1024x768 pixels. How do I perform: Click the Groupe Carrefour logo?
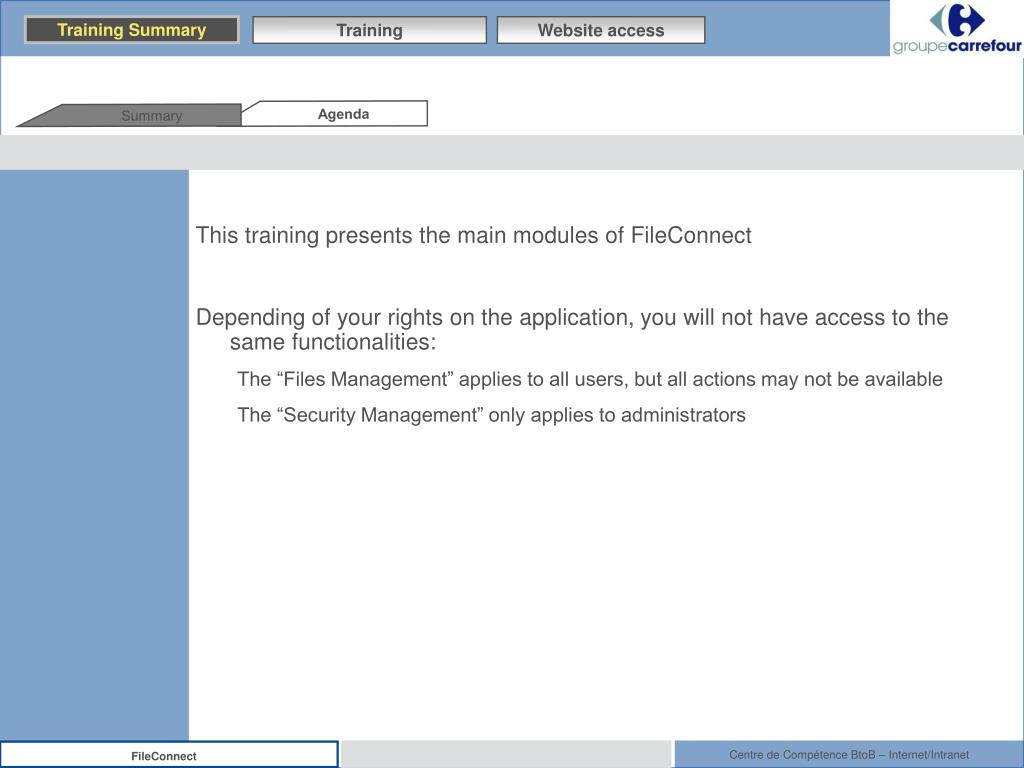pyautogui.click(x=957, y=28)
